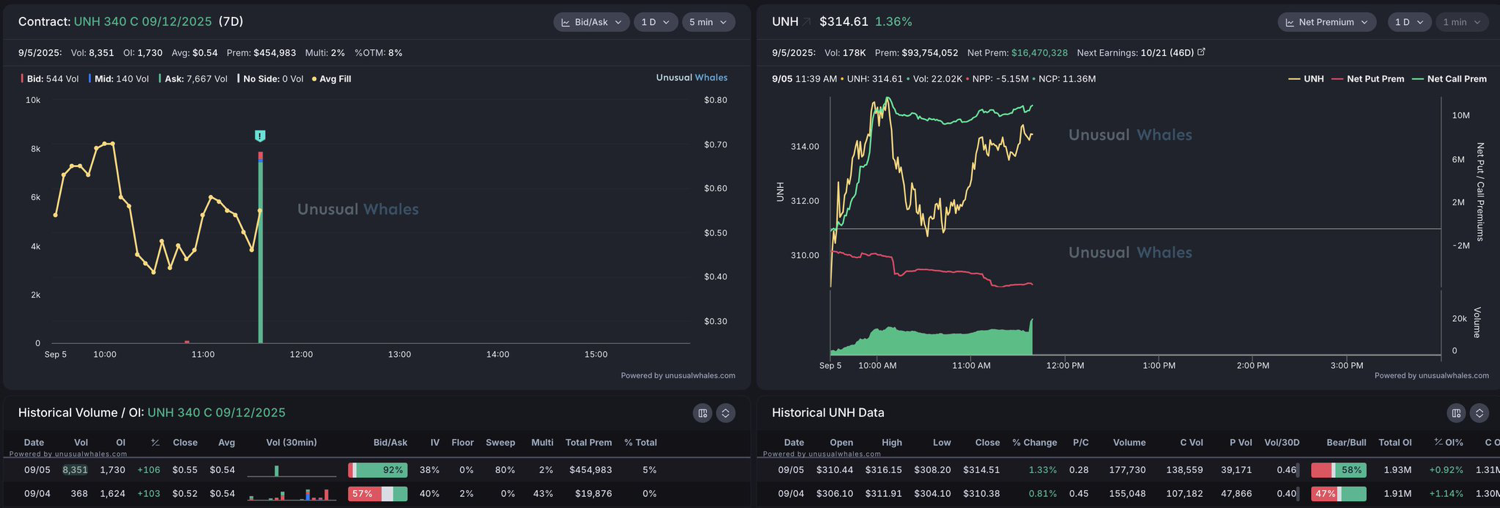Click the $314.61 UNH price in the chart header
This screenshot has height=508, width=1500.
coord(842,22)
